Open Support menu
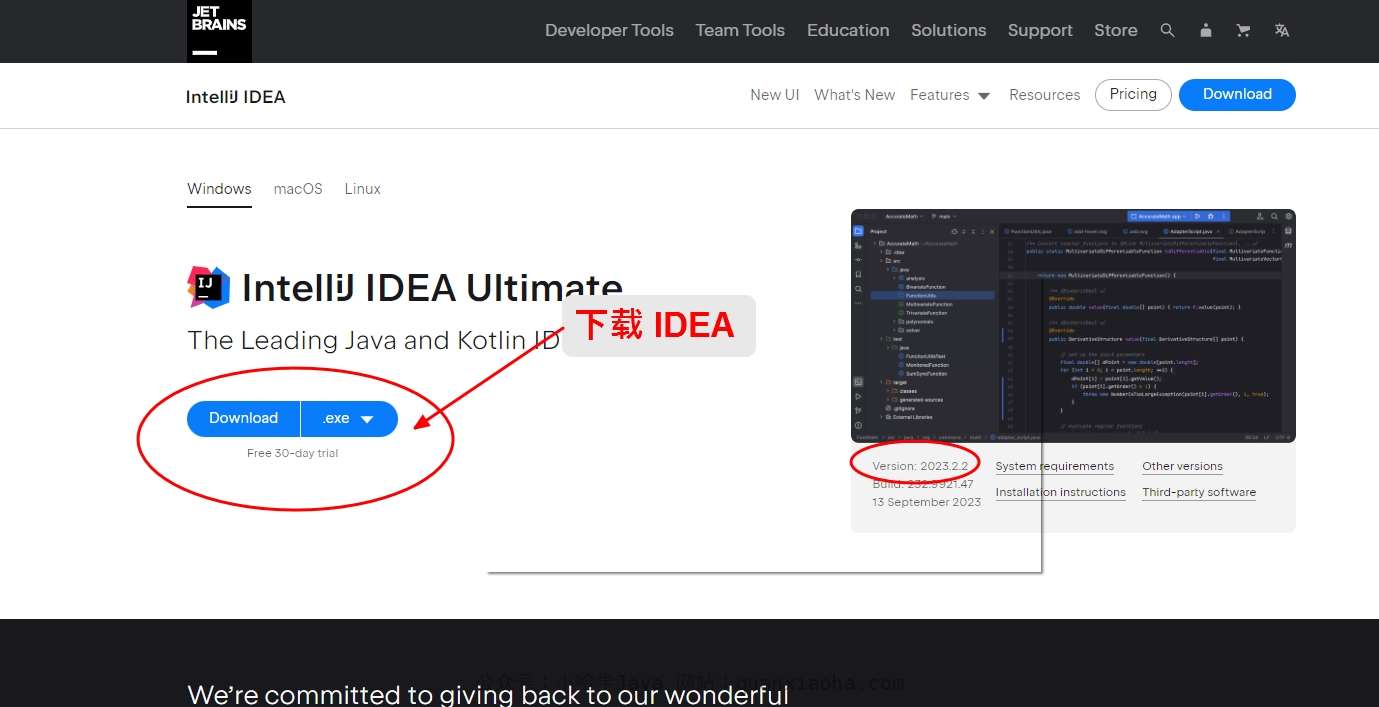Viewport: 1379px width, 707px height. pos(1040,31)
